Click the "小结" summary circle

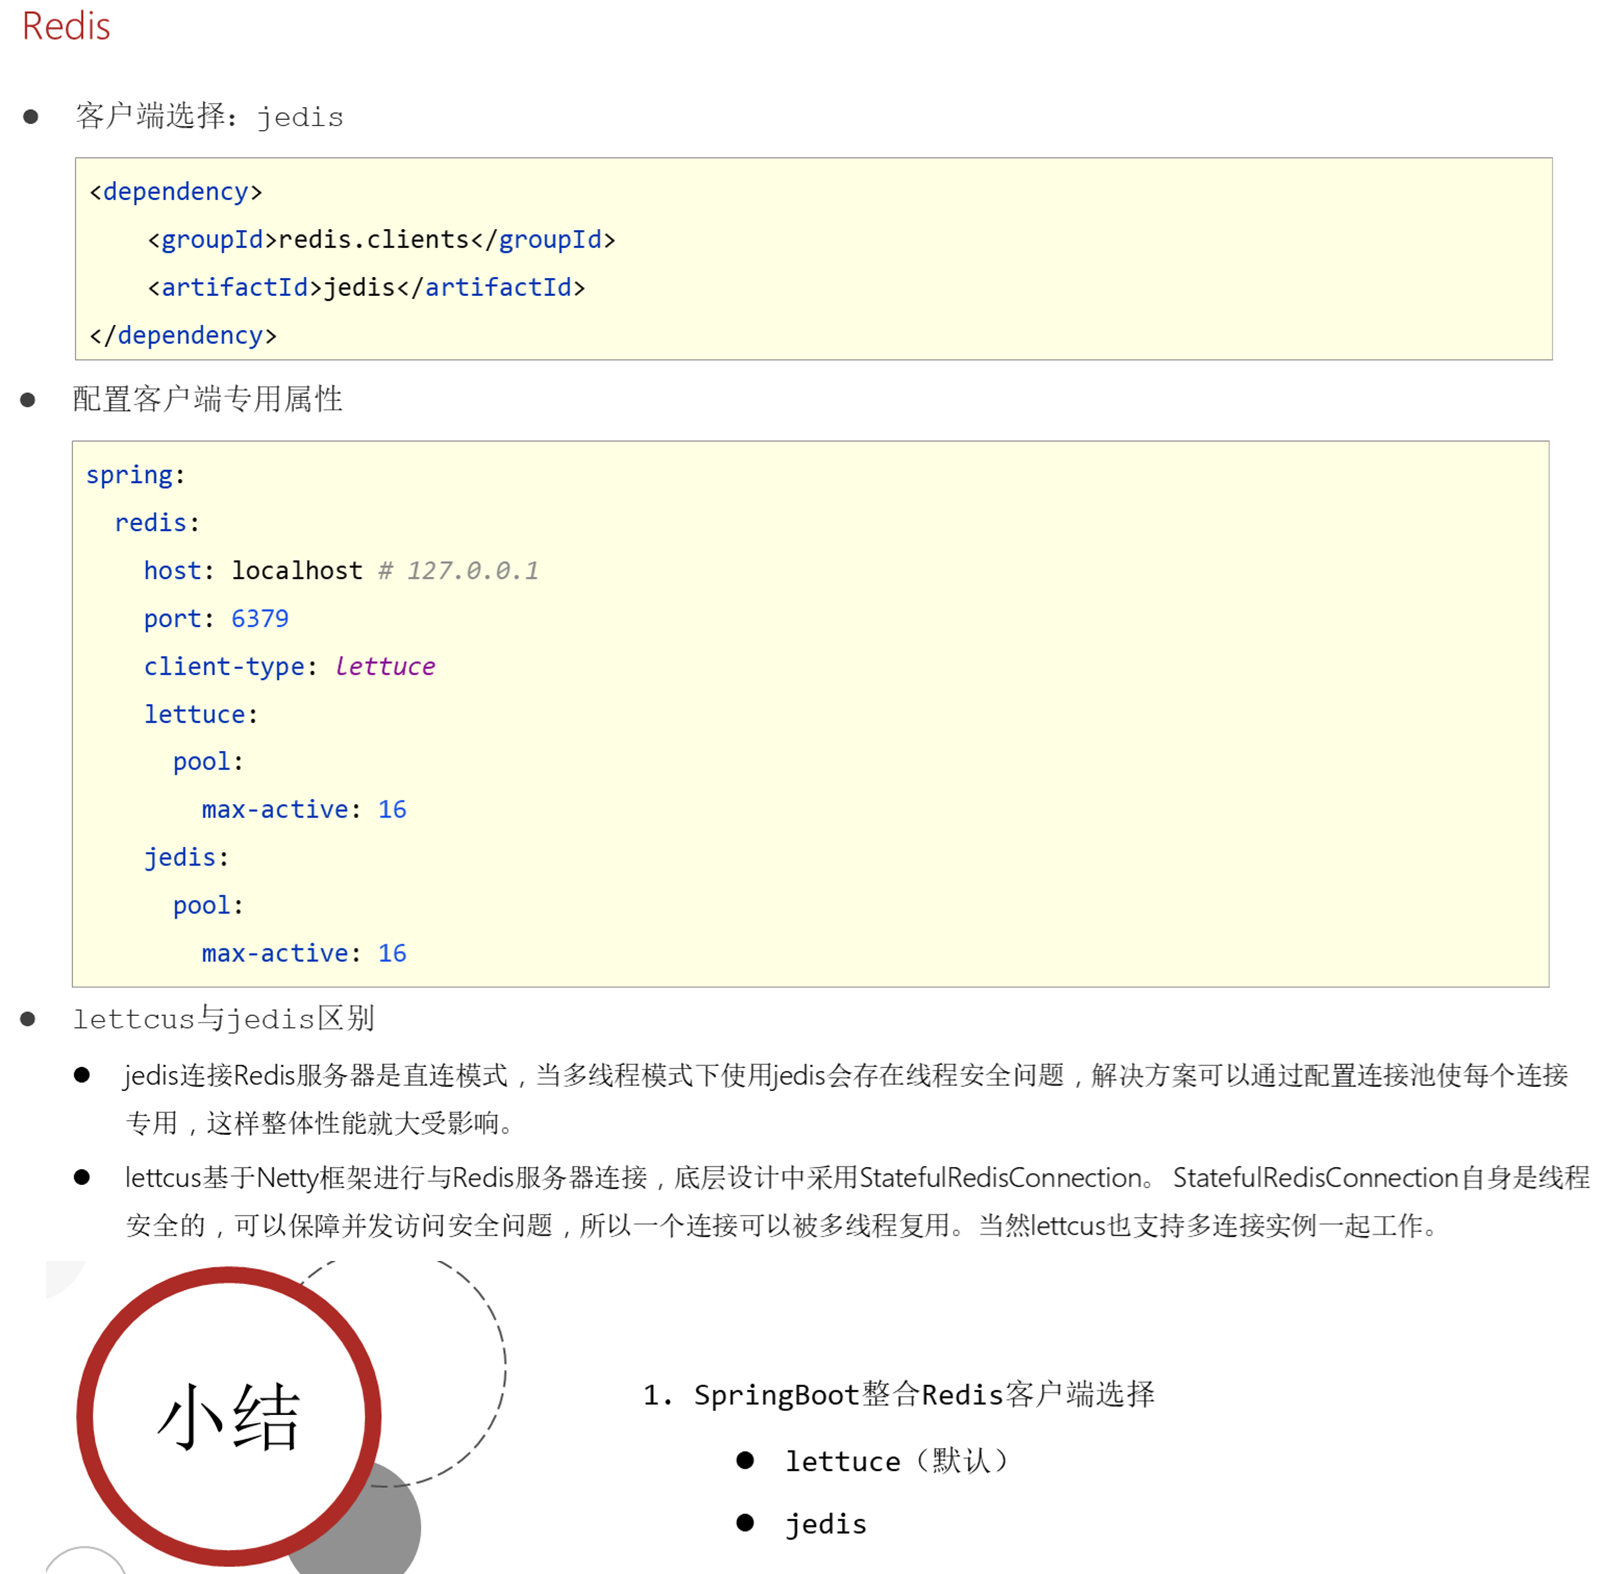[x=229, y=1416]
